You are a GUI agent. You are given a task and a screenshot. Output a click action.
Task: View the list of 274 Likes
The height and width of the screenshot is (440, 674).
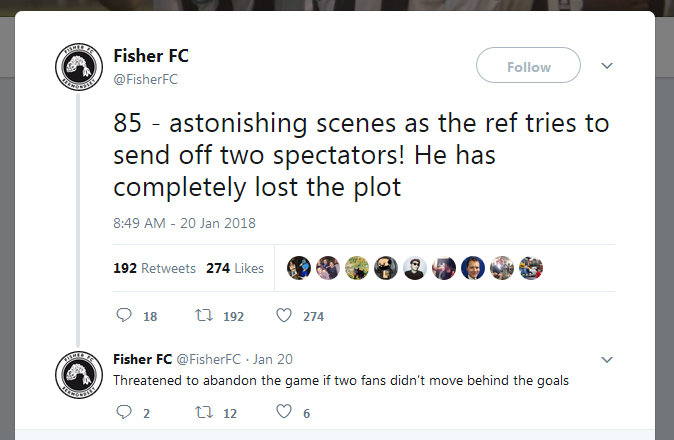point(235,268)
